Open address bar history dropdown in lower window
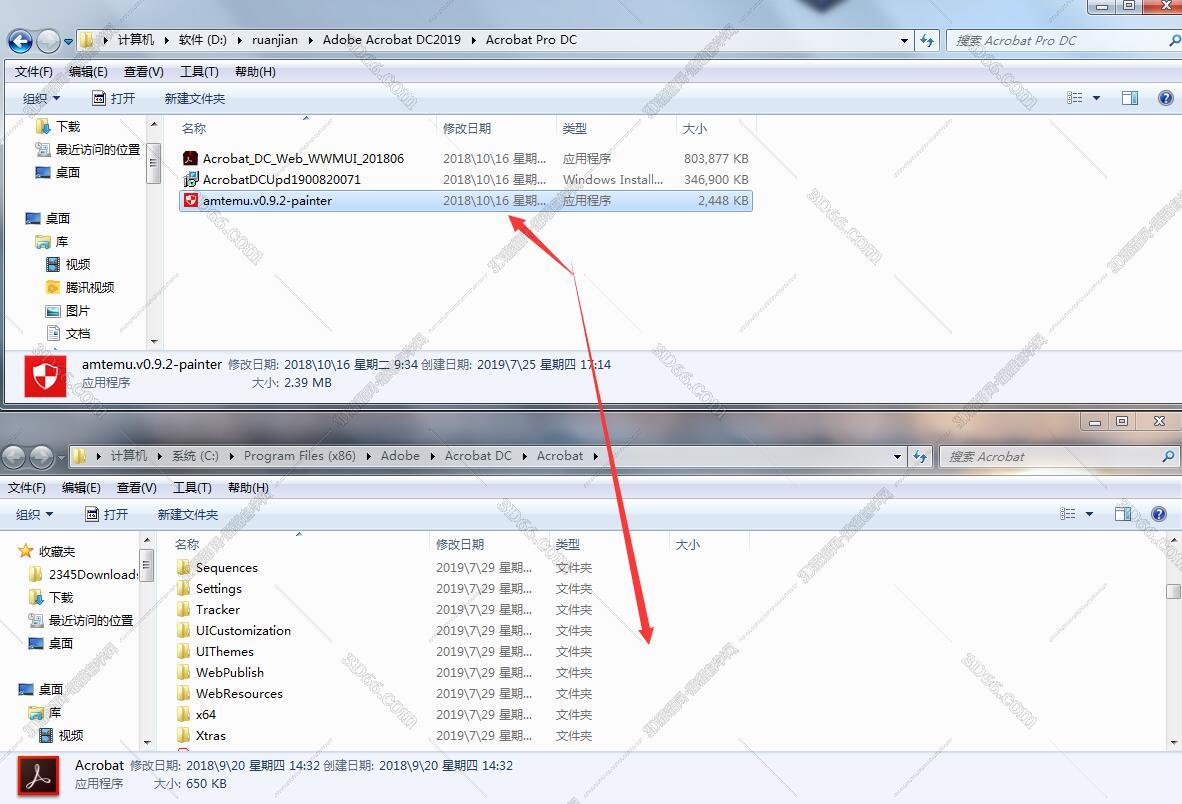The width and height of the screenshot is (1182, 804). tap(897, 457)
